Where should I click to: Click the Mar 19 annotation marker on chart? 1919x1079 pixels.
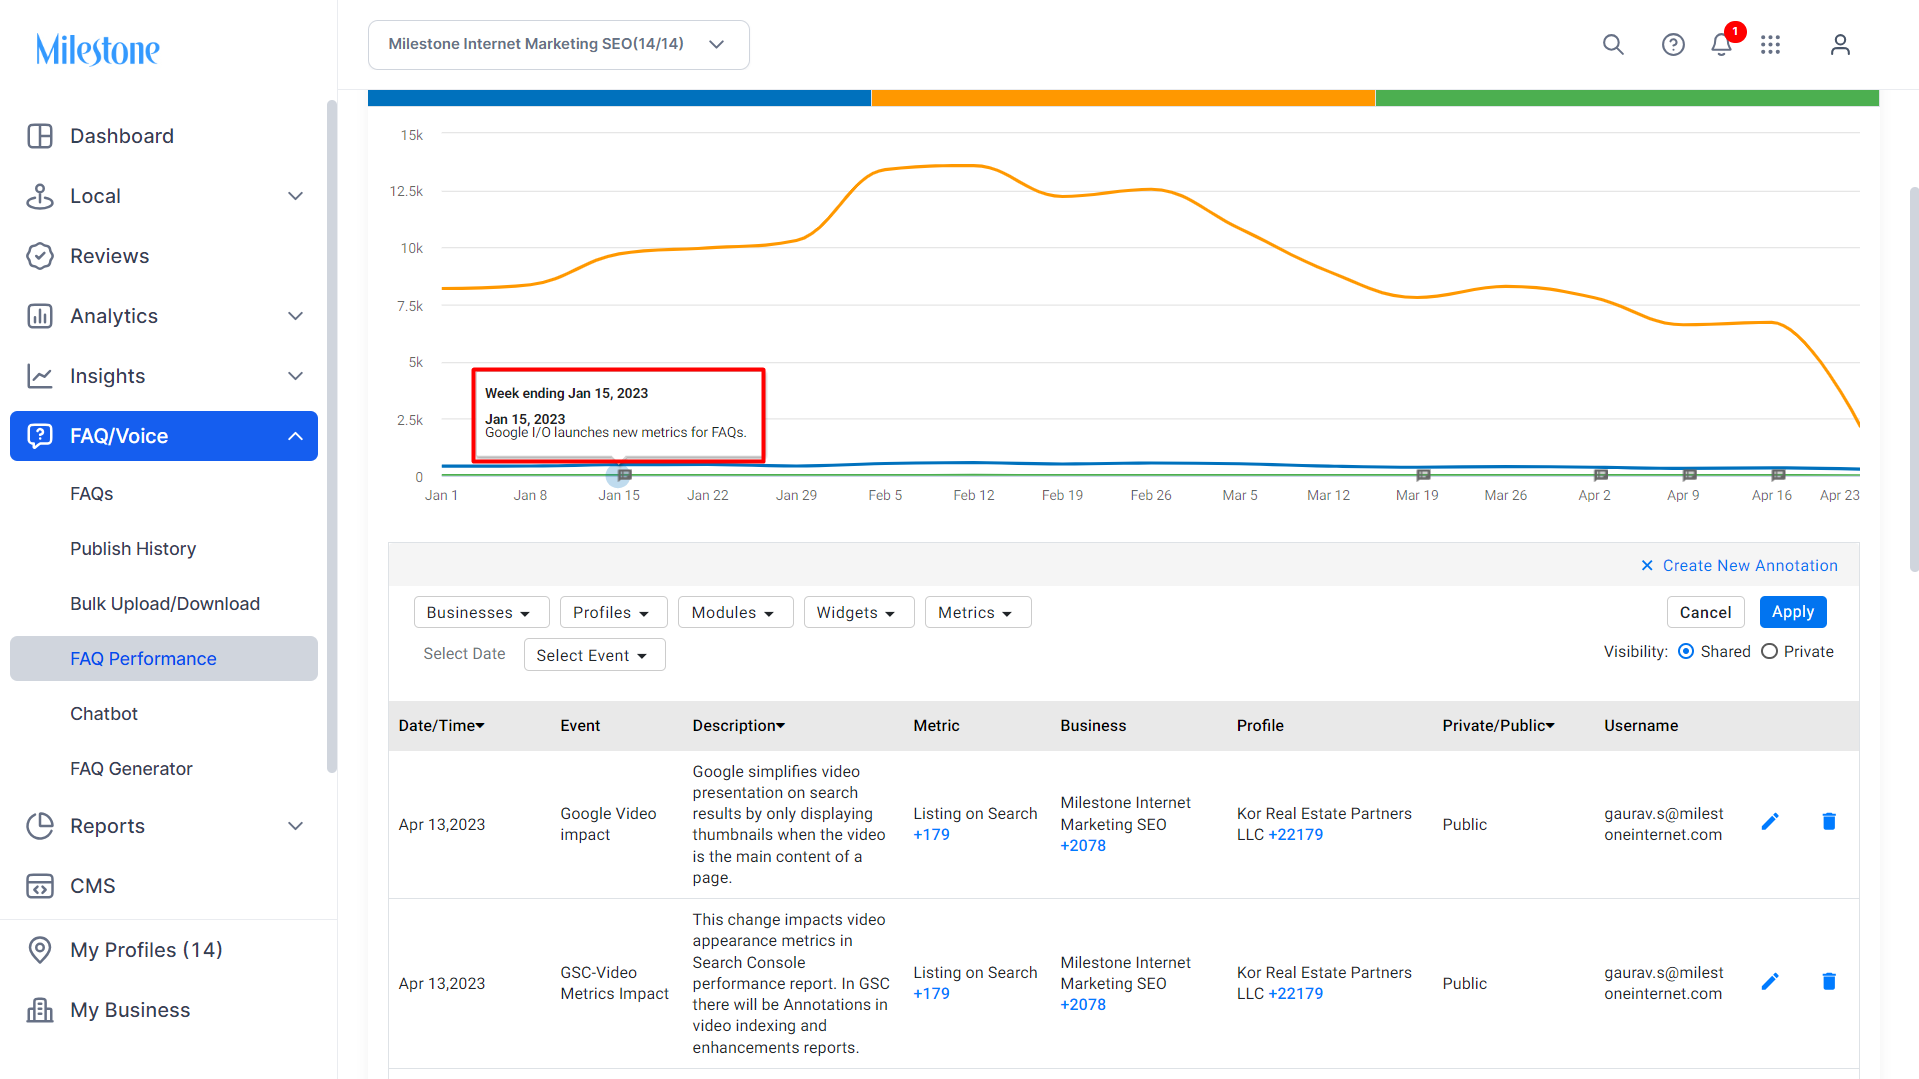point(1423,475)
